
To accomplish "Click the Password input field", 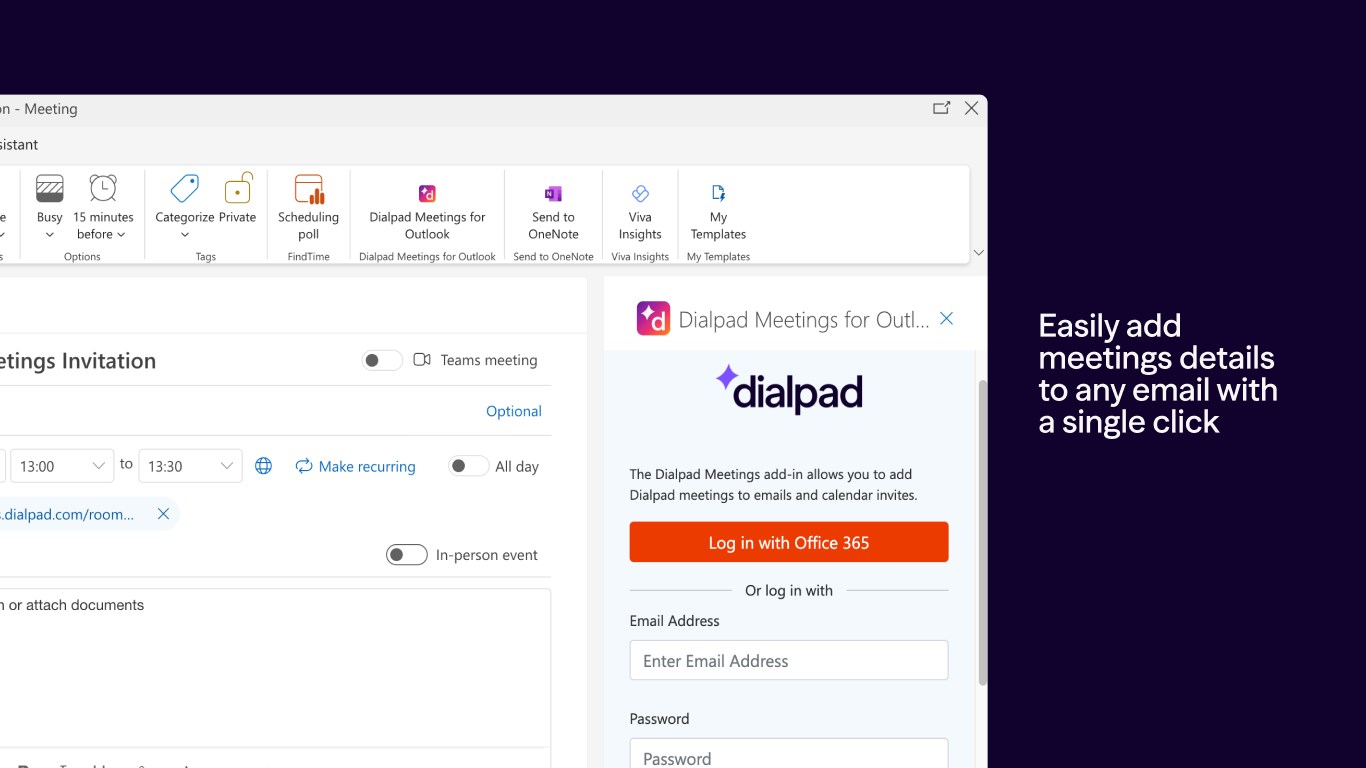I will point(789,754).
